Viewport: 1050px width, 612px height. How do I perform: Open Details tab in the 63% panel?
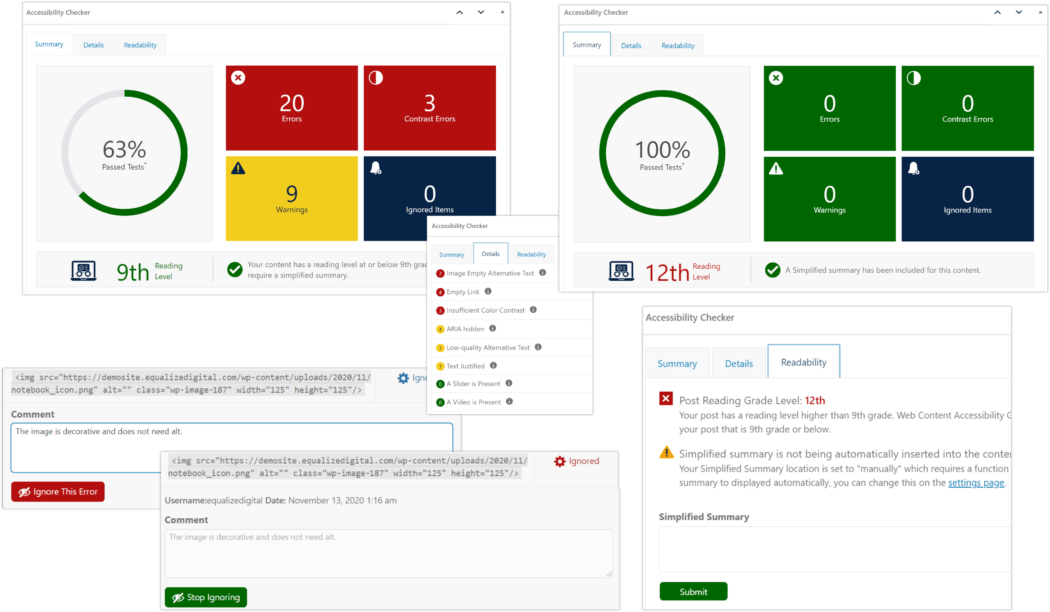coord(93,45)
